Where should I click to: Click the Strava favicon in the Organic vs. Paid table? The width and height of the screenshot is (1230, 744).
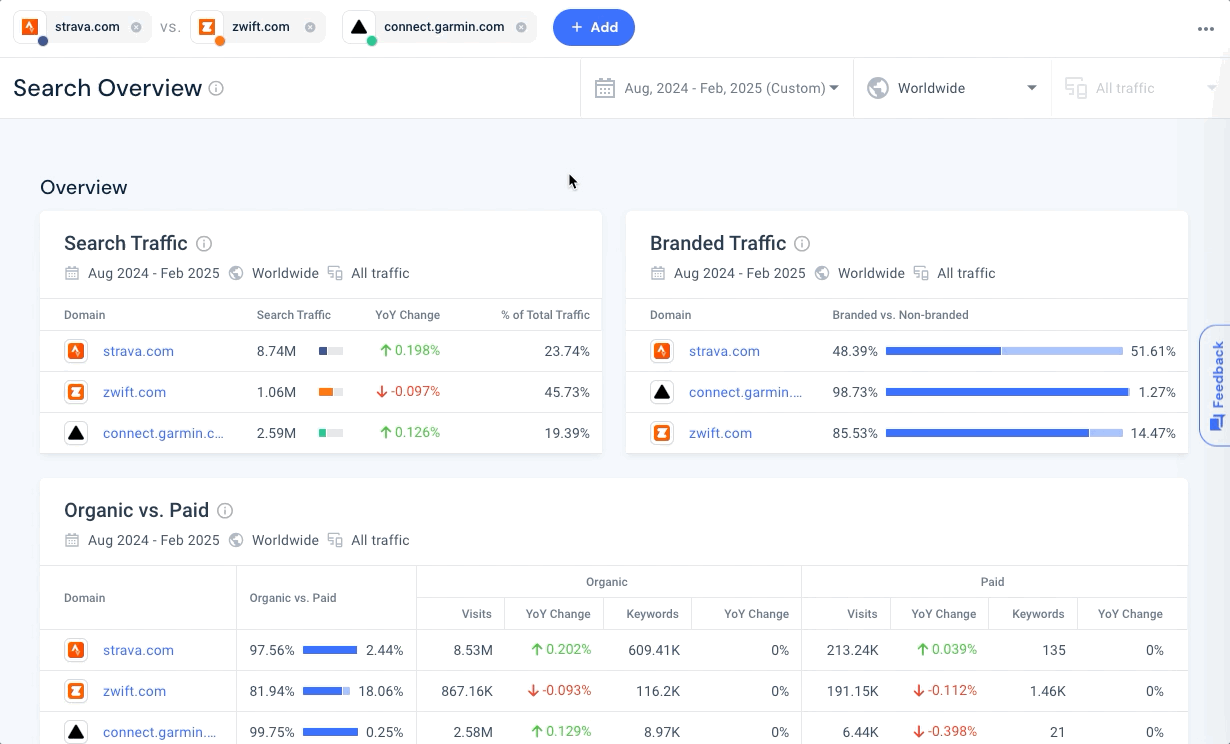[76, 650]
